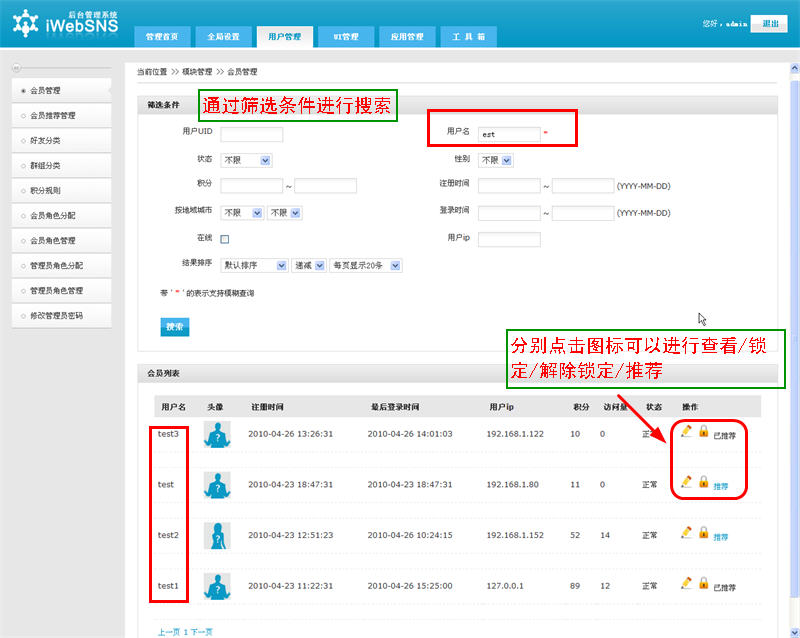
Task: Switch to the 应用管理 tab
Action: (407, 37)
